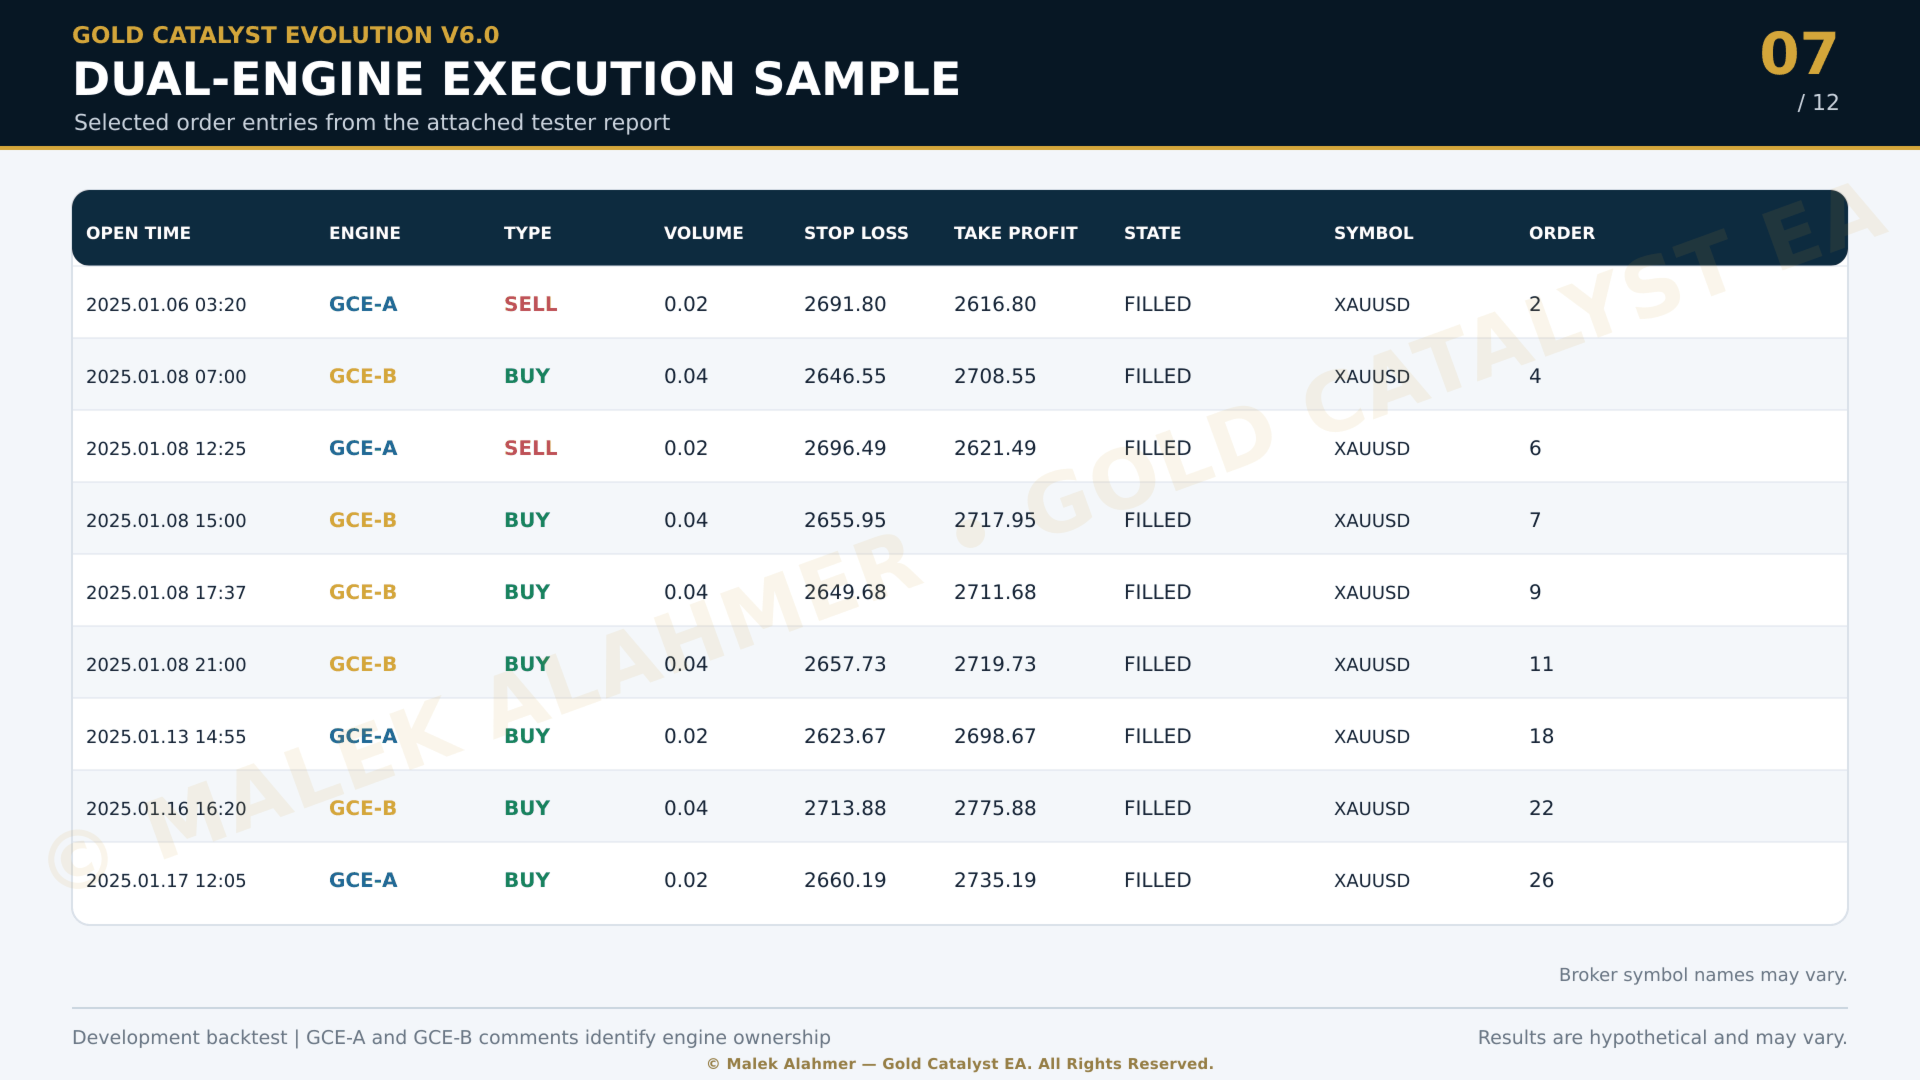
Task: Select the TAKE PROFIT column header
Action: 1016,233
